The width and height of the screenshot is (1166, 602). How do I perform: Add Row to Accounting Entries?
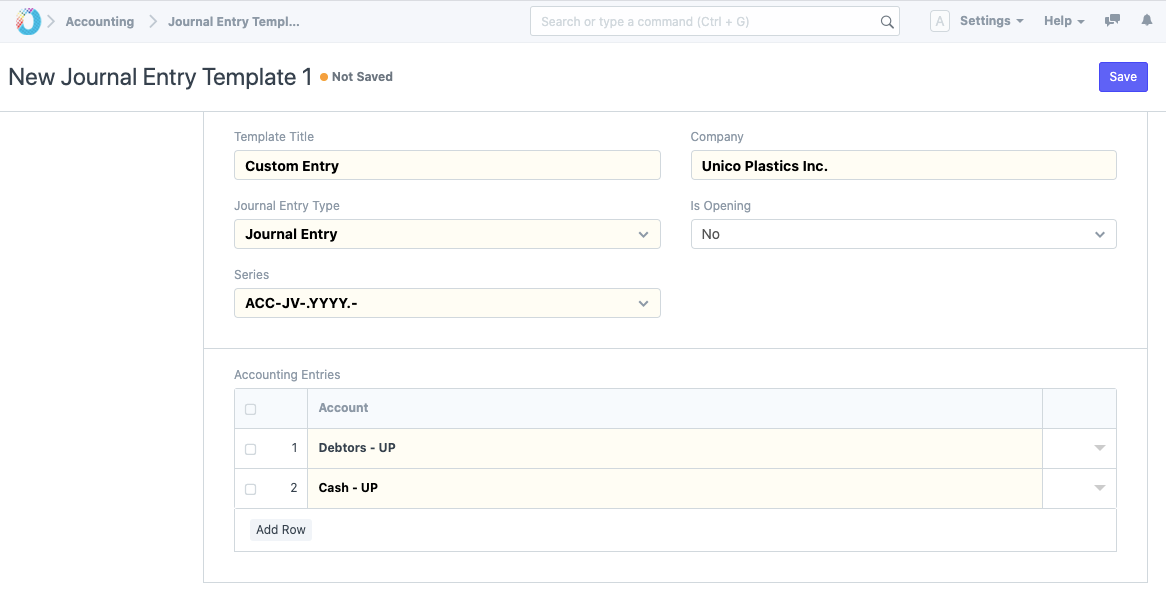click(280, 530)
